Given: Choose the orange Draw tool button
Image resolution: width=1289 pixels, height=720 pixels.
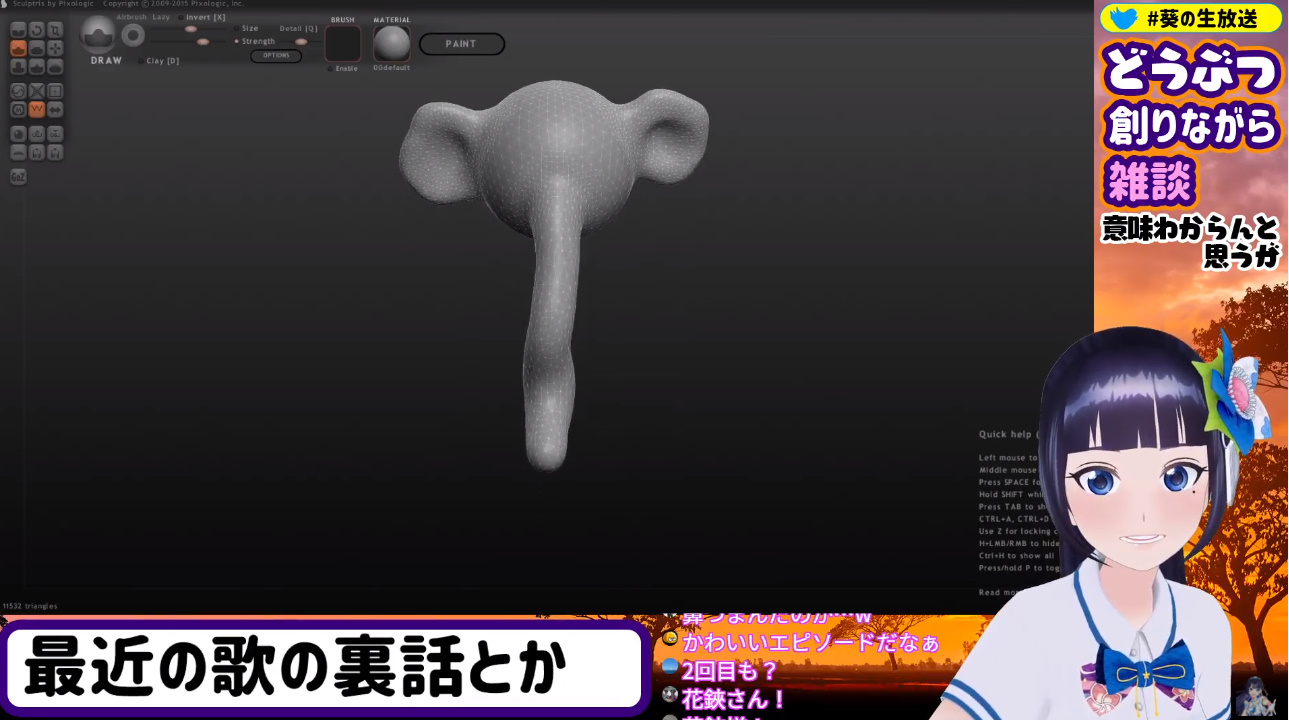Looking at the screenshot, I should click(x=18, y=48).
